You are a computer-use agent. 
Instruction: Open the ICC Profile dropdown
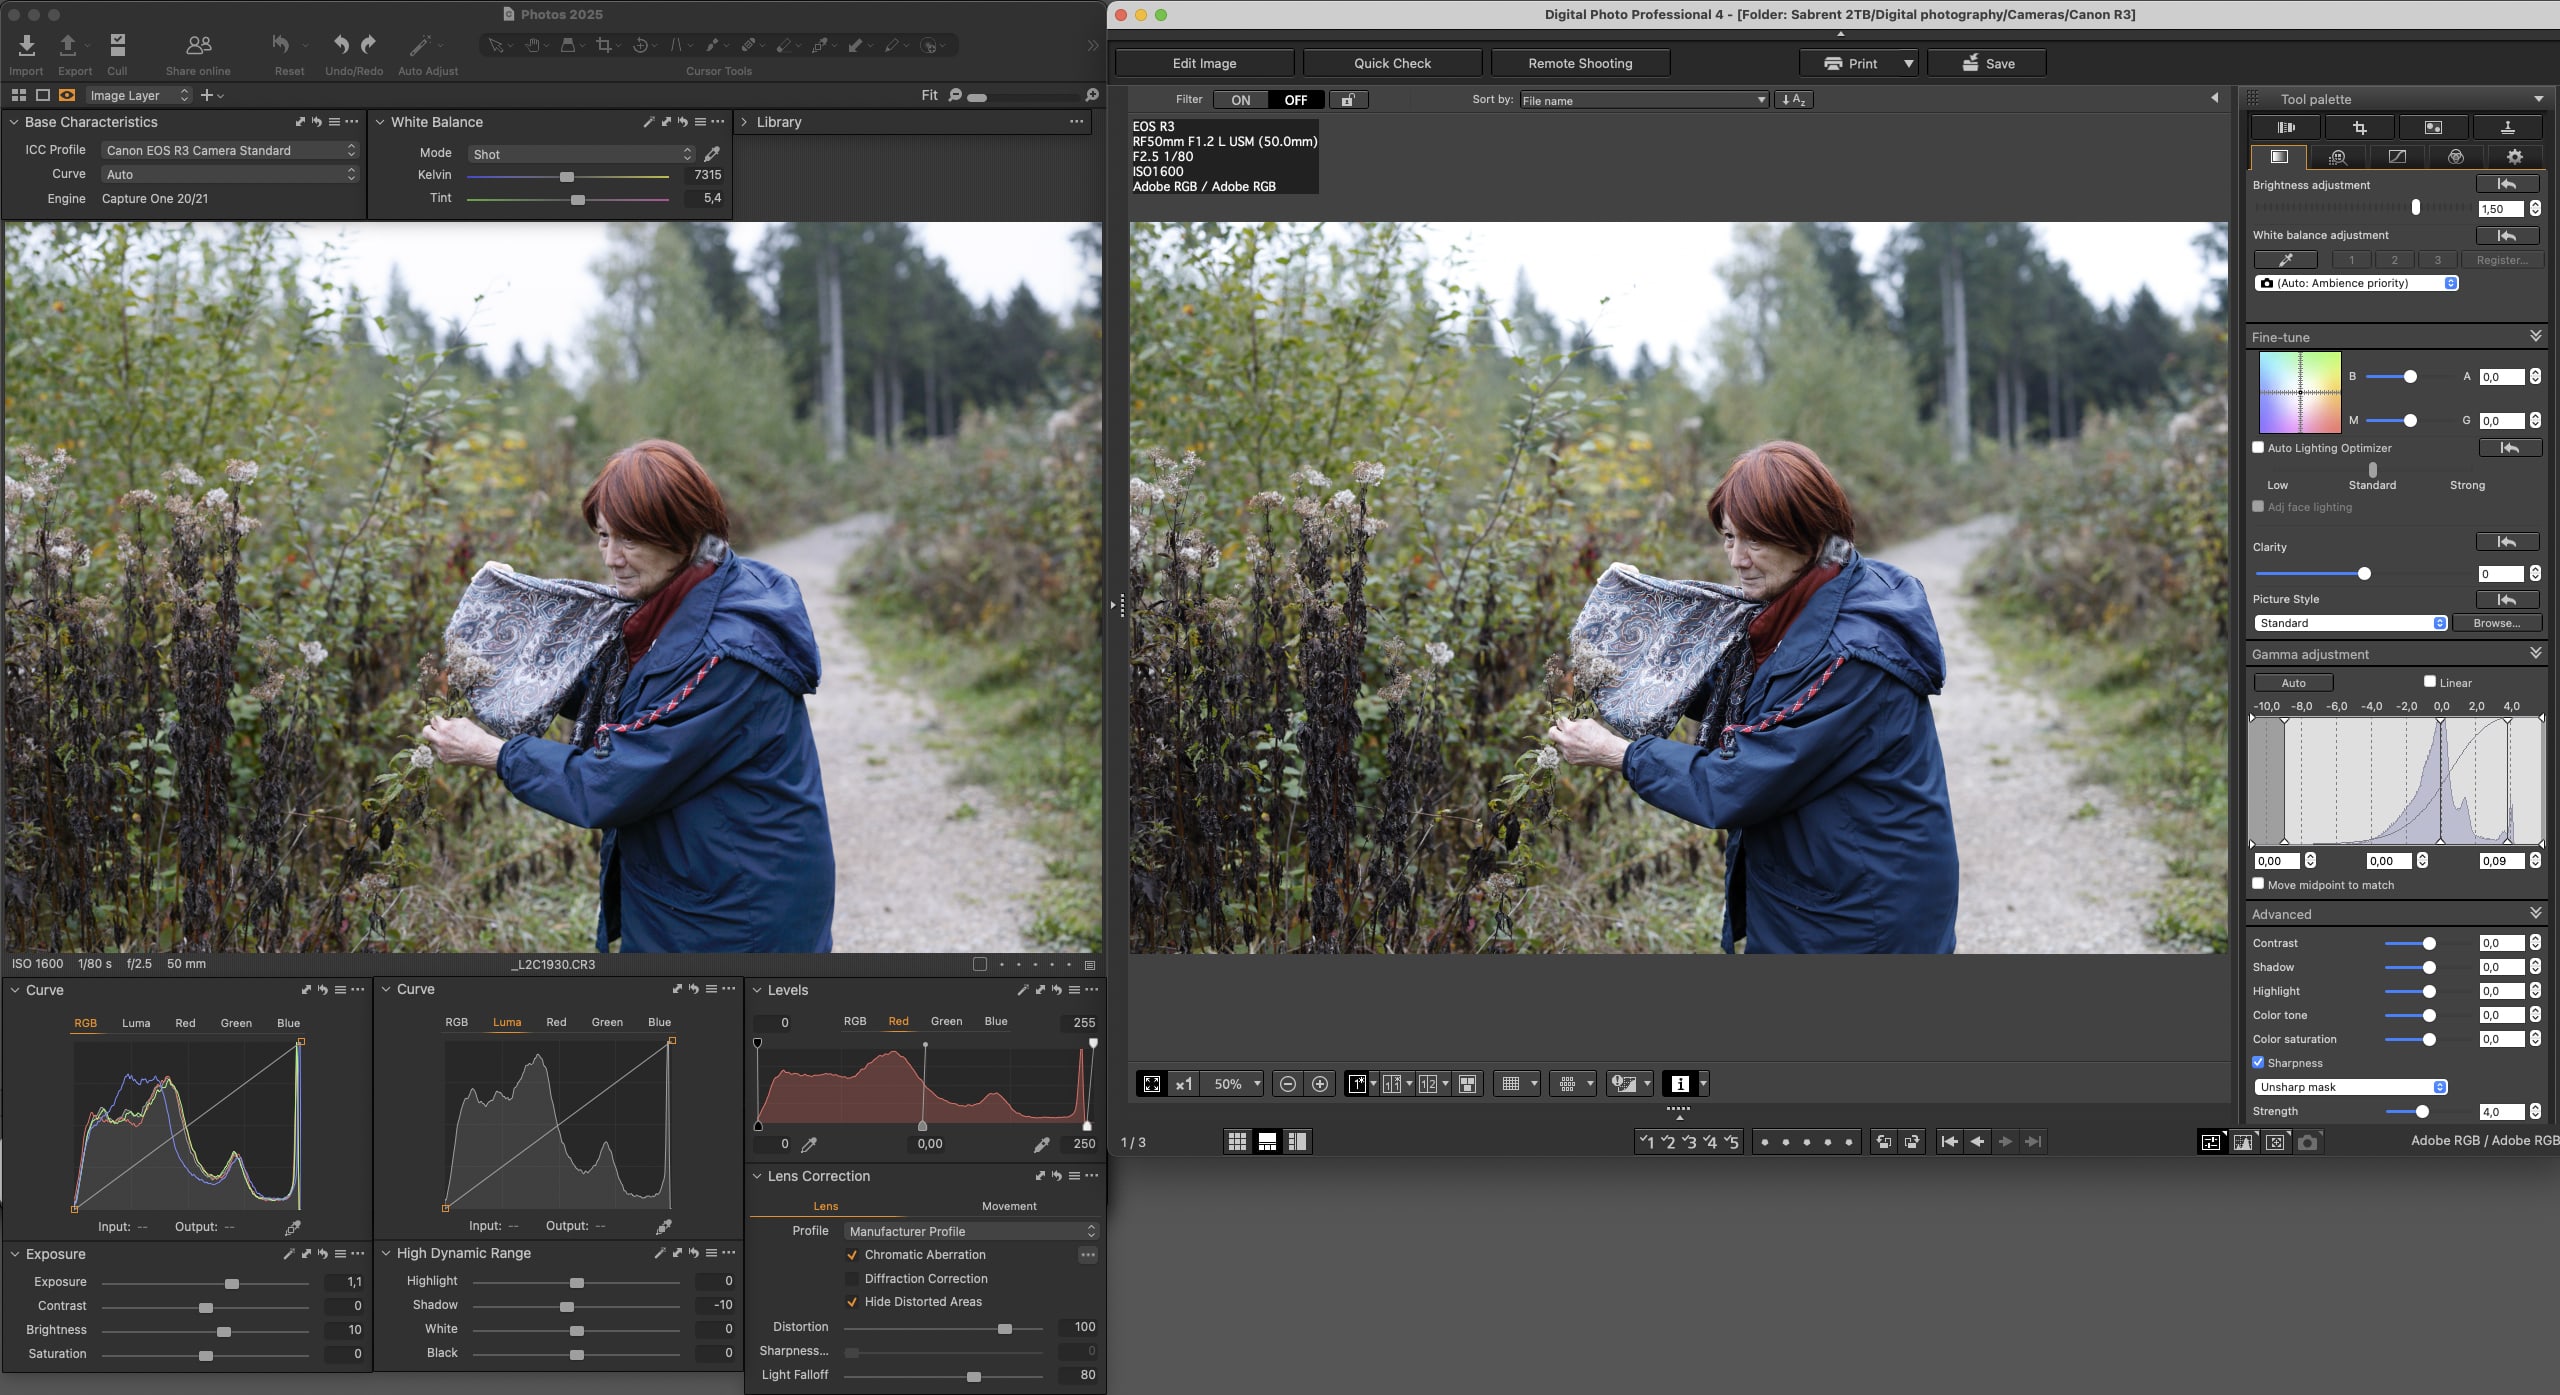point(230,150)
